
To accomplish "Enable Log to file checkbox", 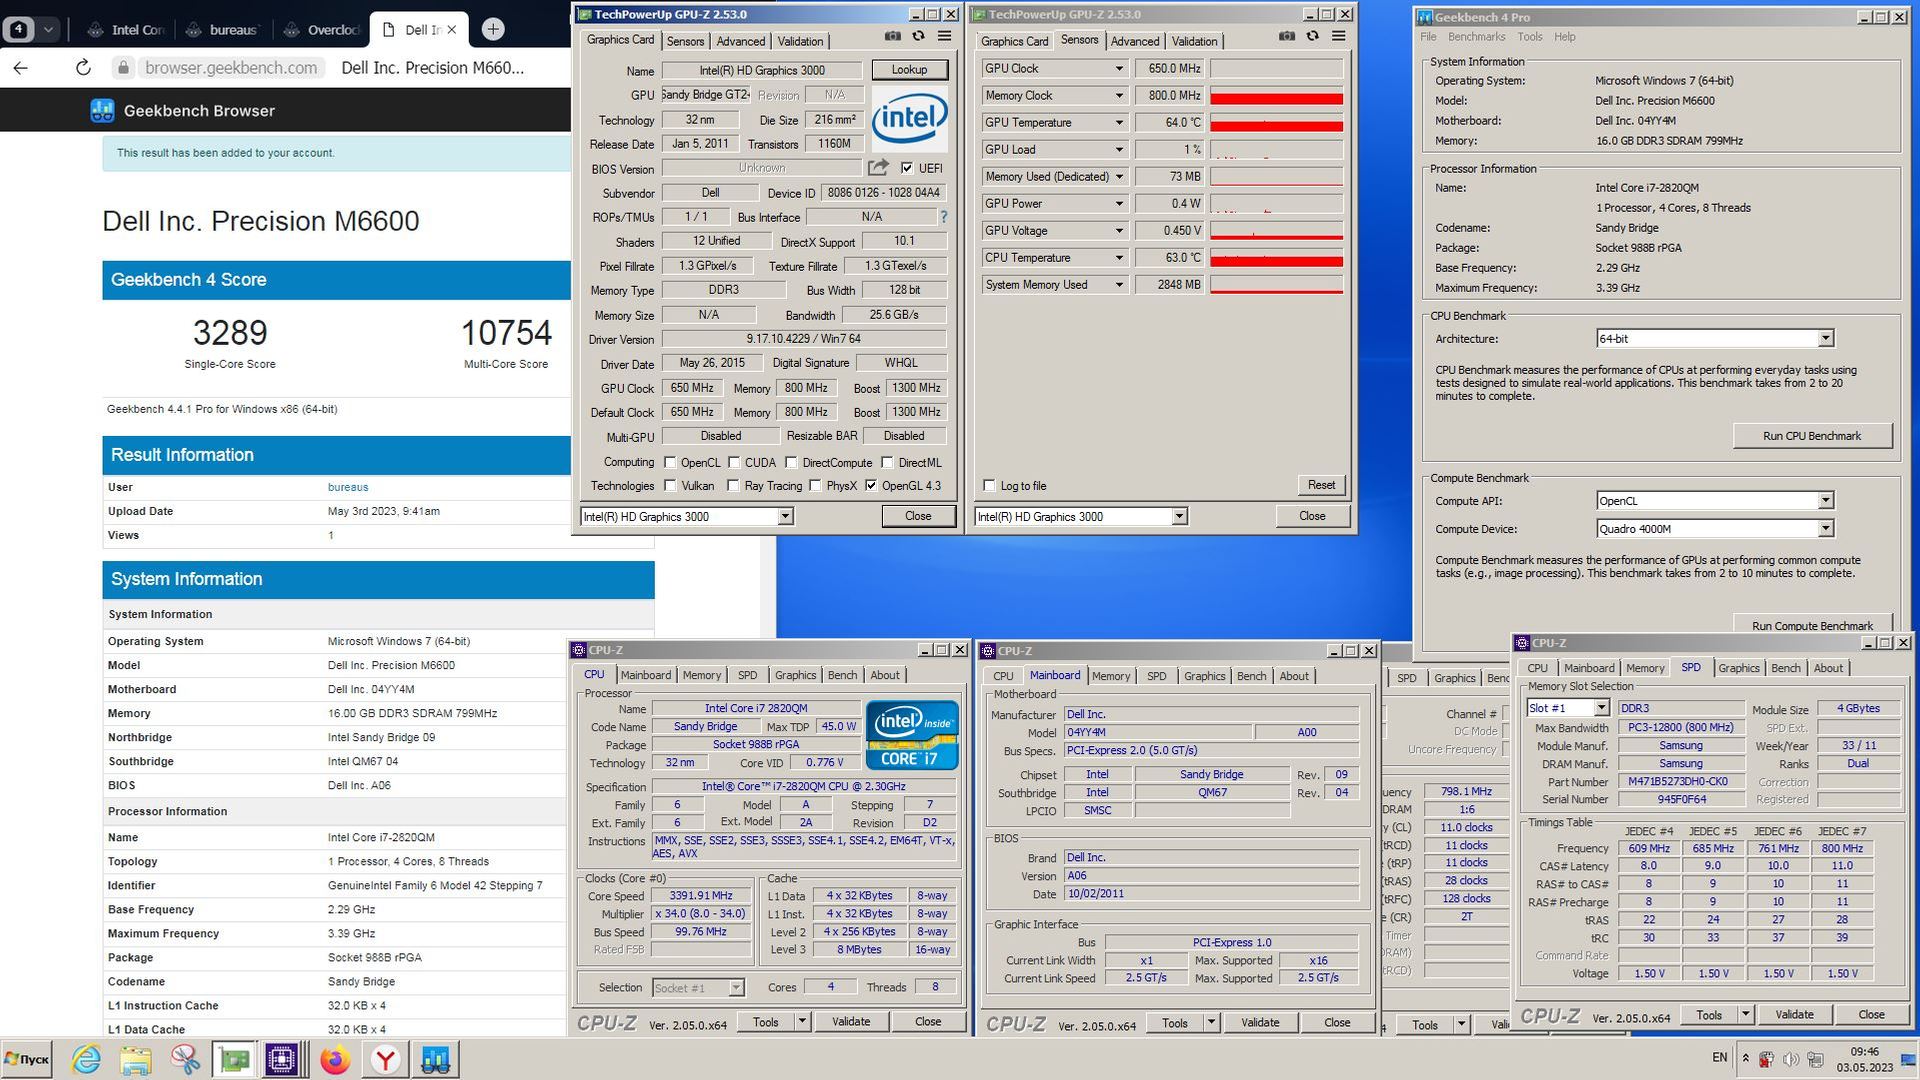I will click(989, 486).
